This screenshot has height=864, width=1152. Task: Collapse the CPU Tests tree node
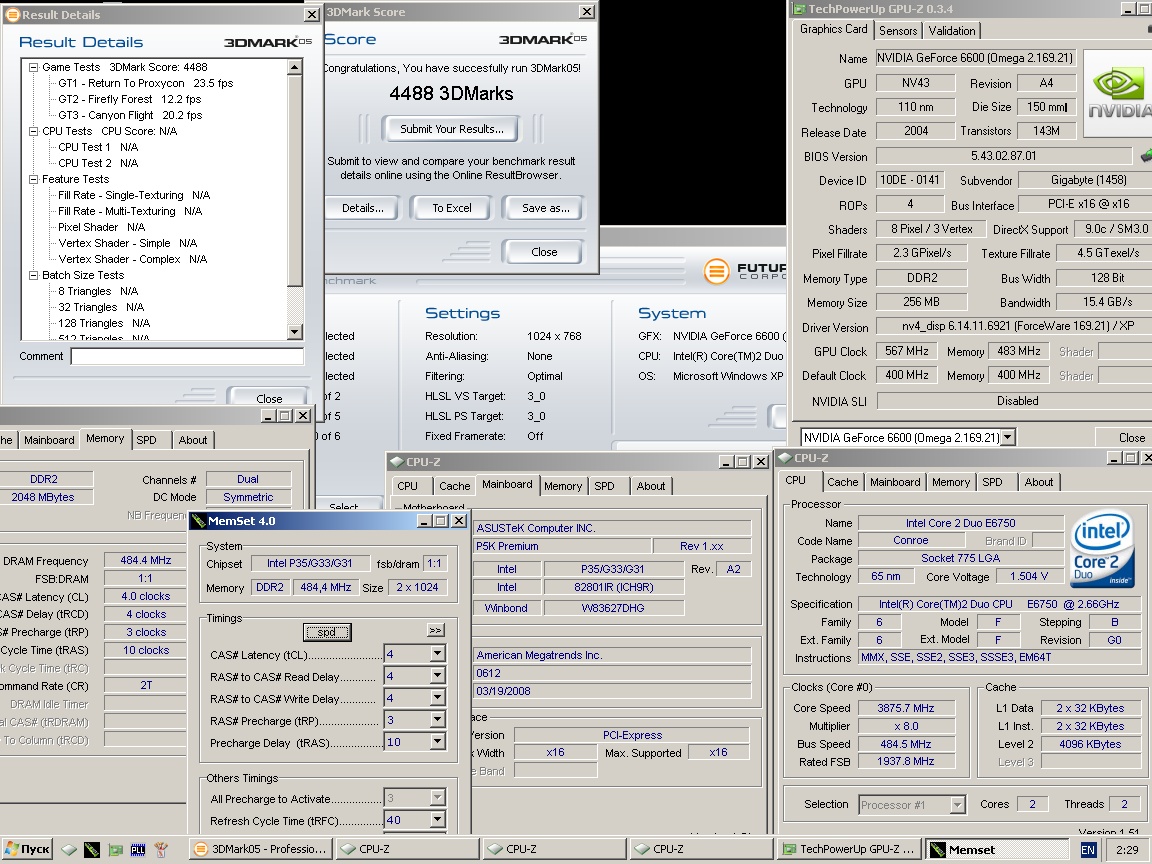(33, 131)
